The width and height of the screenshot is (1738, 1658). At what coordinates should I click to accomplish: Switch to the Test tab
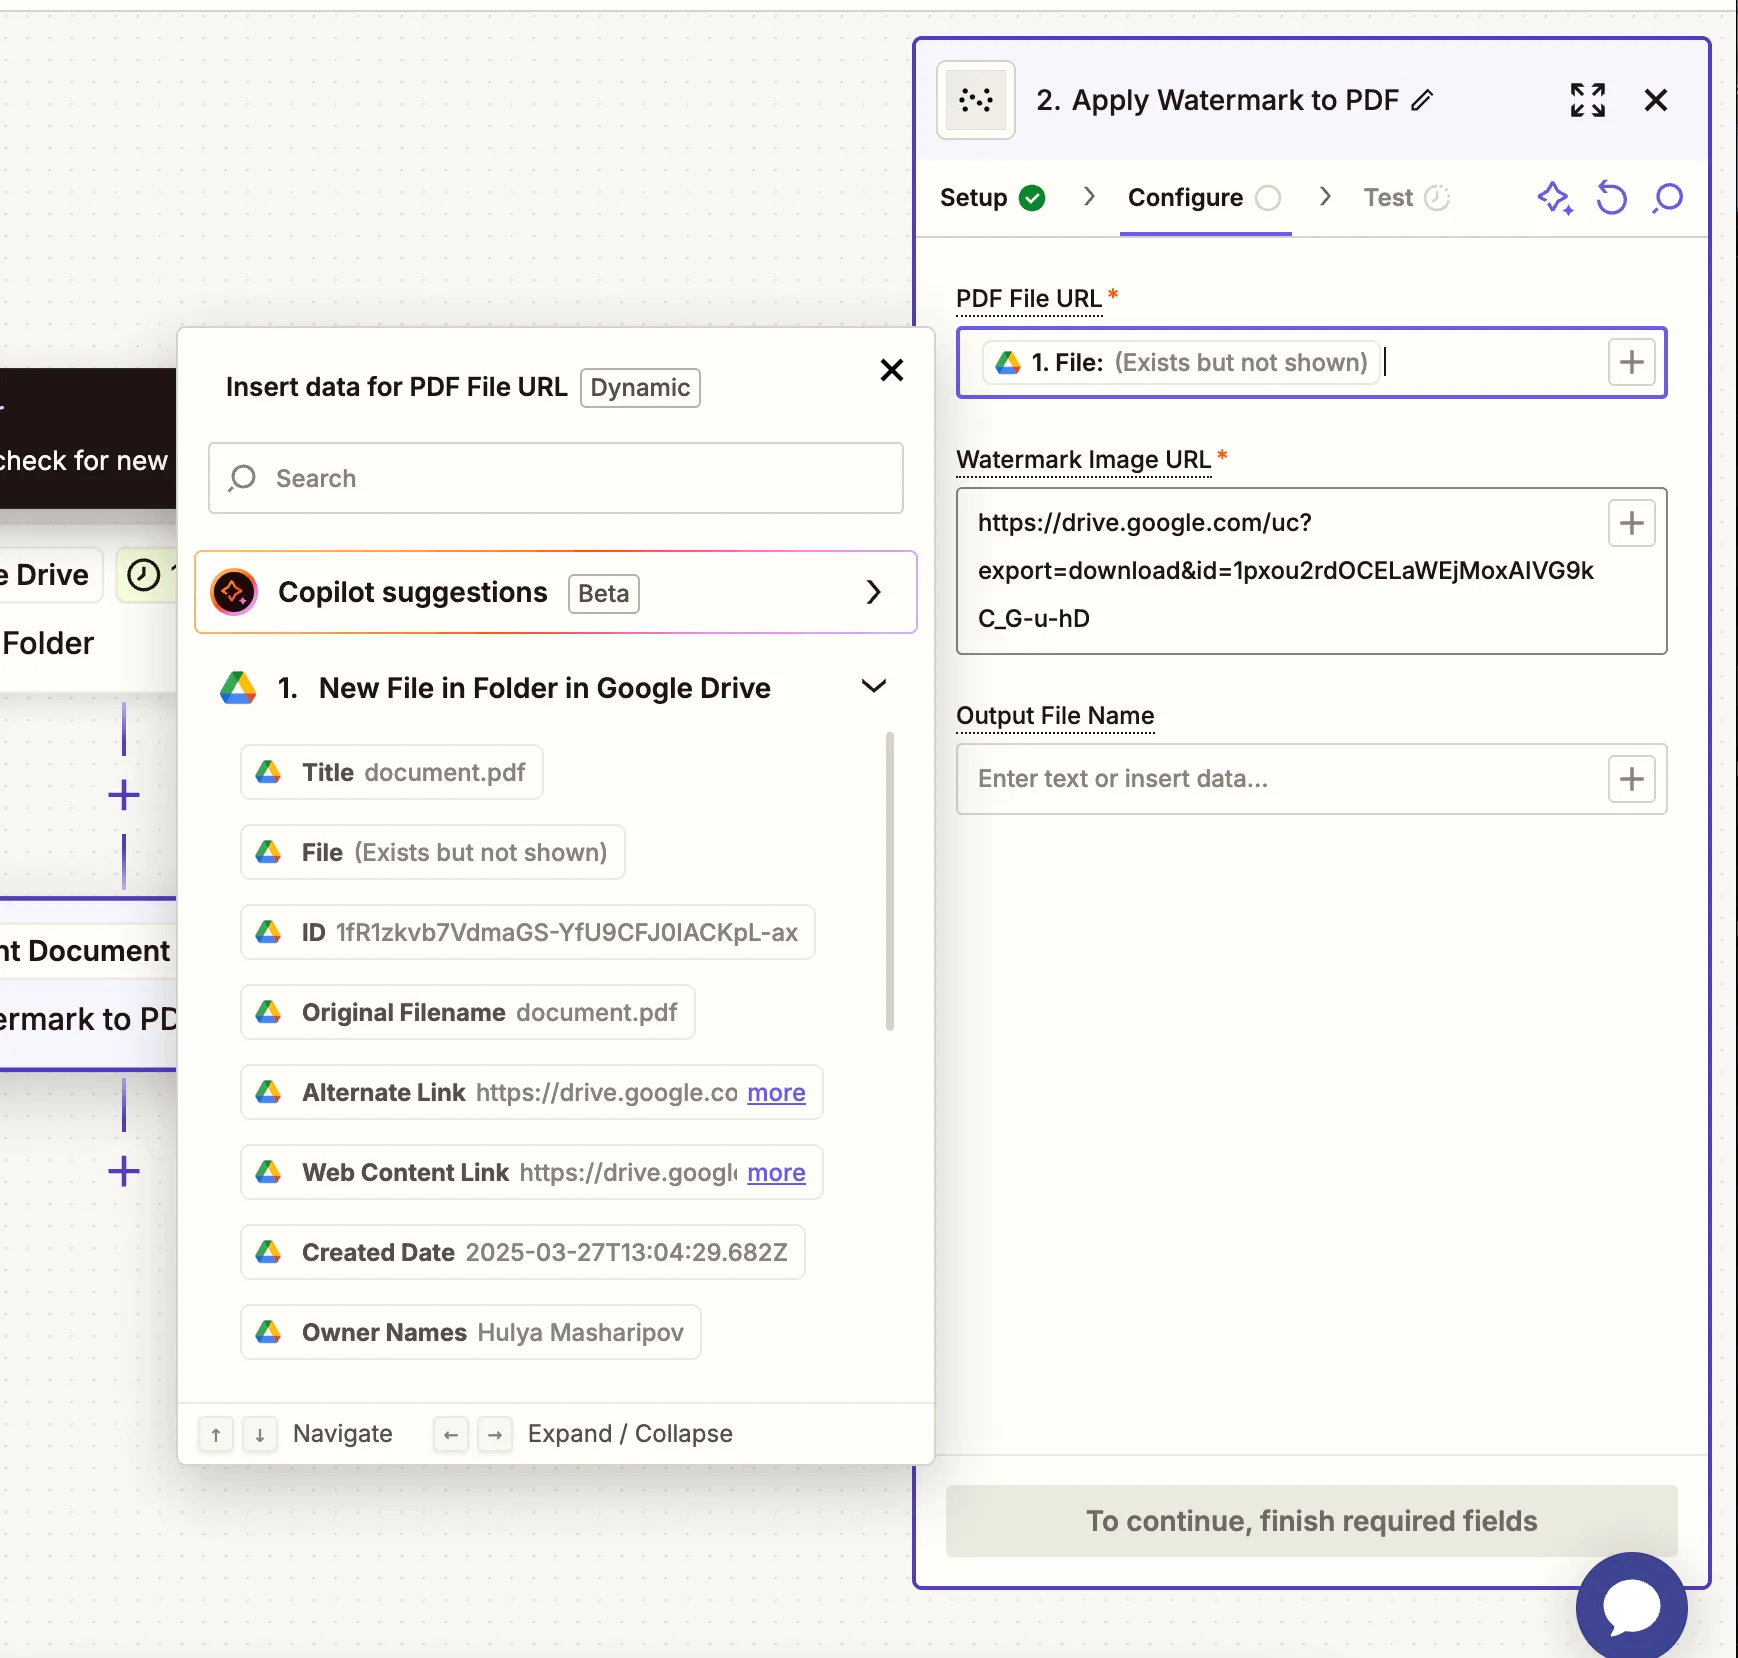coord(1391,197)
